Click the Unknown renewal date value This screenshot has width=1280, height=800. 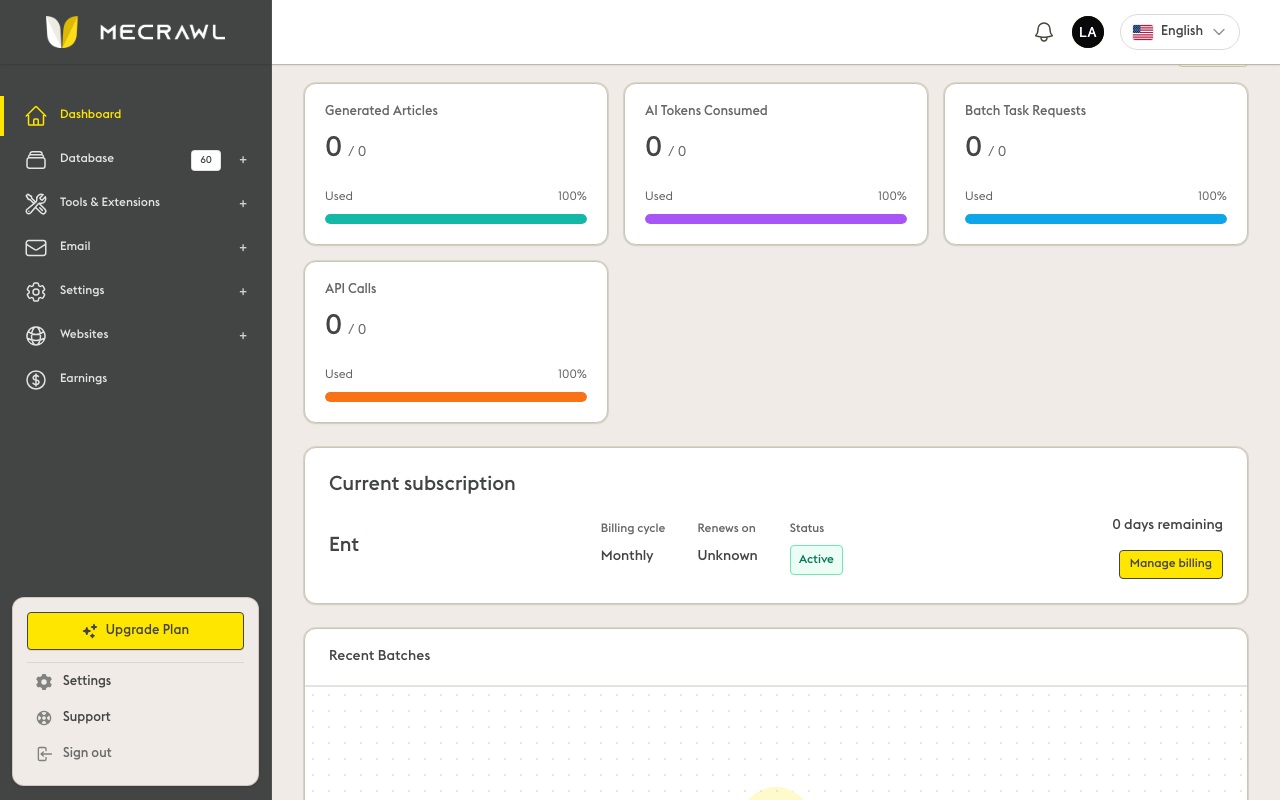[x=727, y=556]
